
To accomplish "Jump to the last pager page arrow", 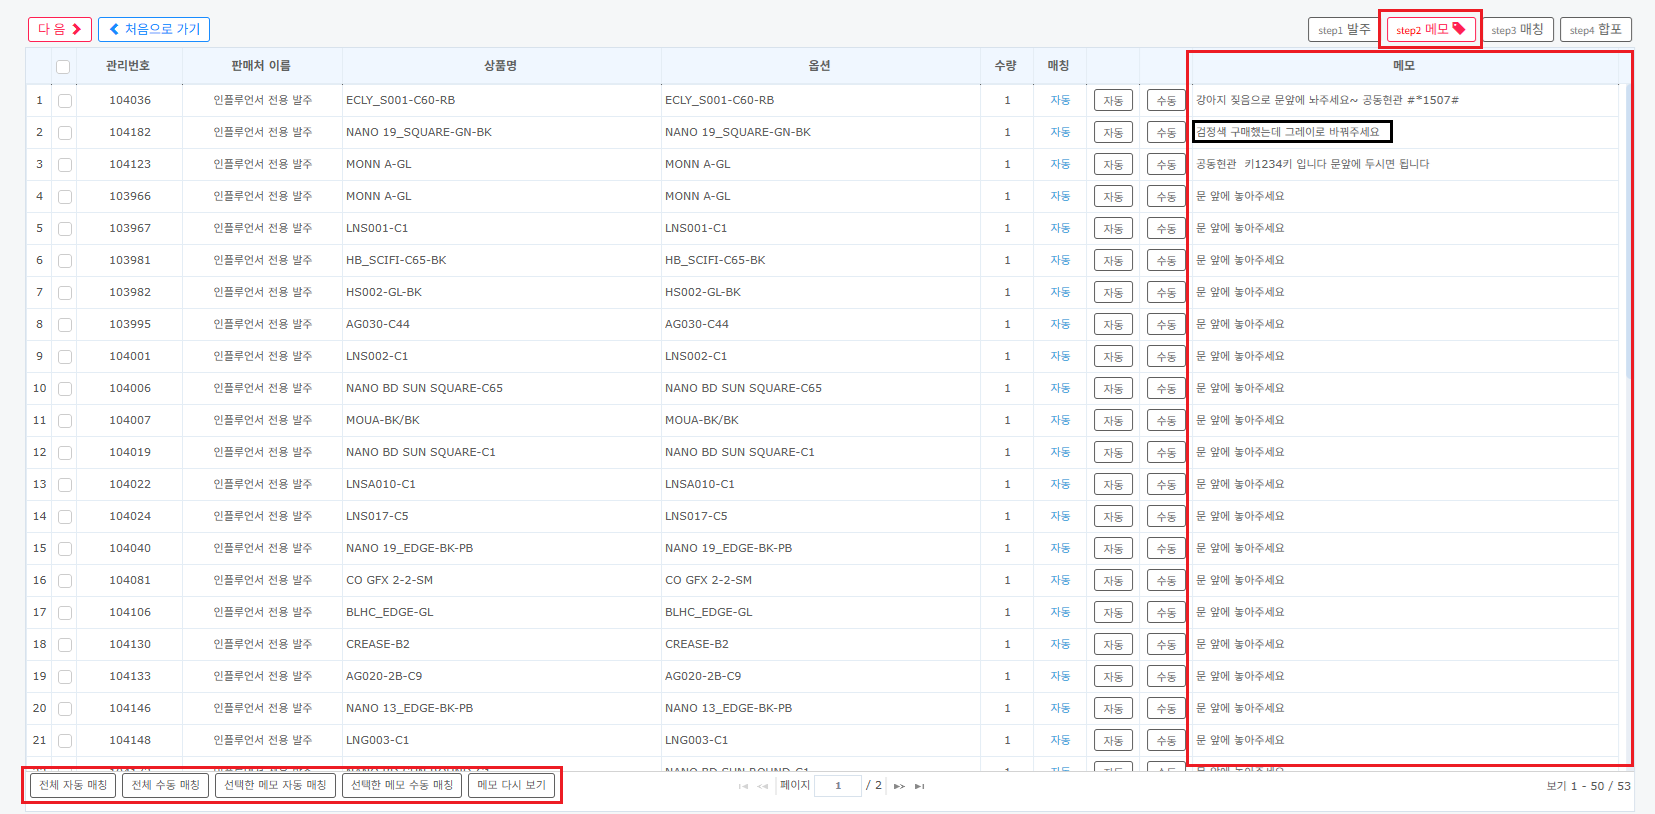I will [920, 786].
